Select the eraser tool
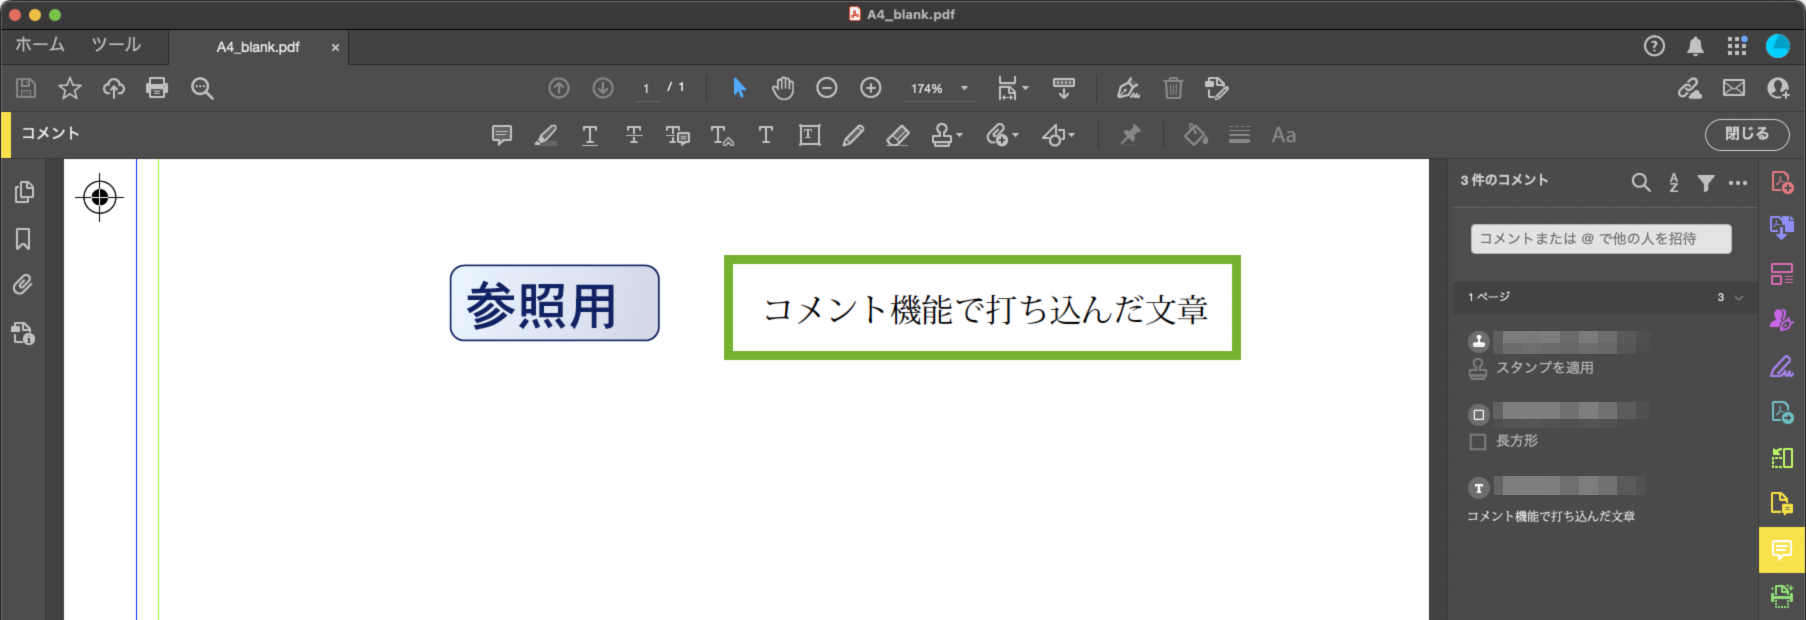This screenshot has width=1806, height=620. 897,135
